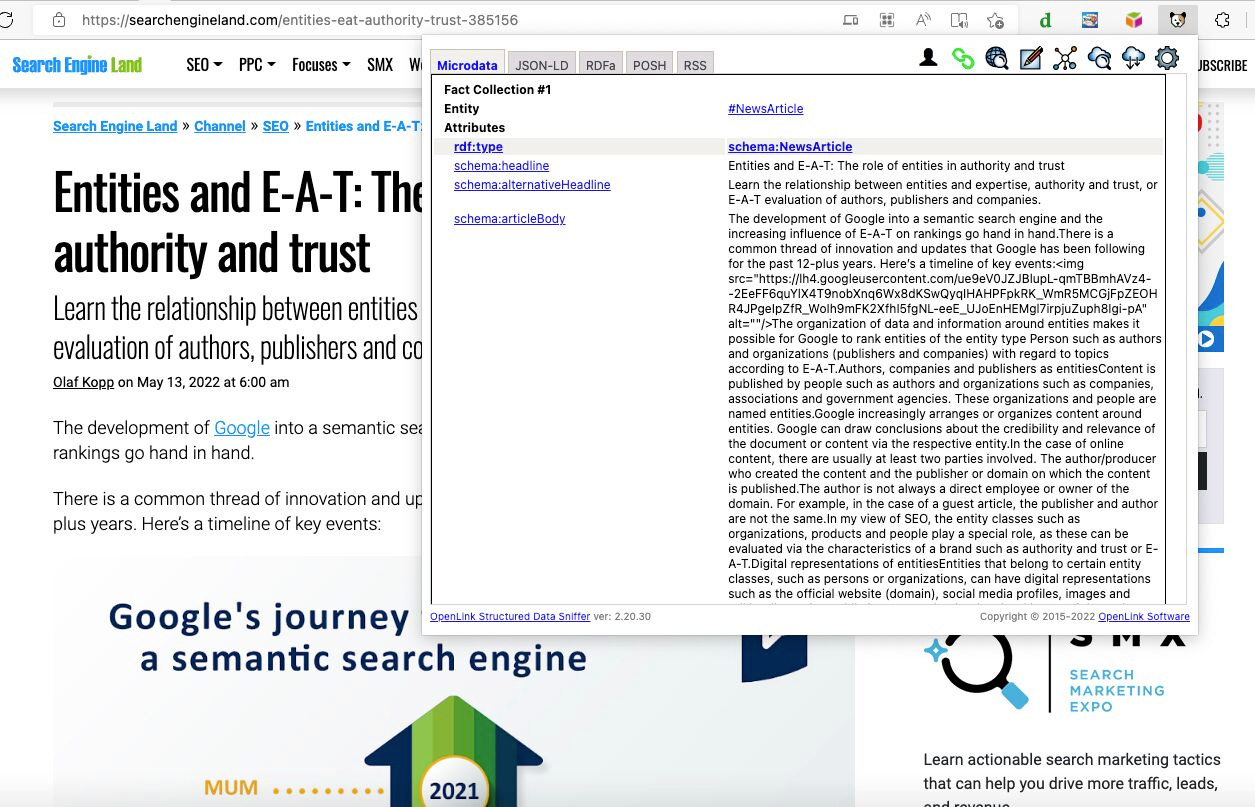Open the OpenLink Structured Data Sniffer link
This screenshot has height=807, width=1255.
pyautogui.click(x=510, y=617)
